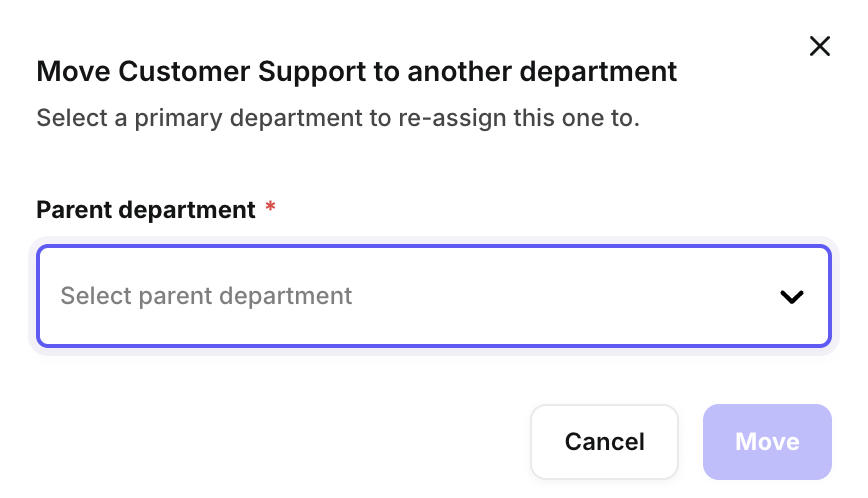Screen dimensions: 868x498
Task: Toggle the parent department list via its arrow
Action: click(x=792, y=297)
